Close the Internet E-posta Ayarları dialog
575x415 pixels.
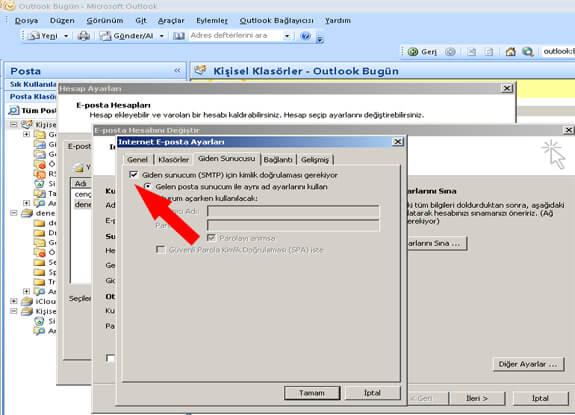pyautogui.click(x=398, y=142)
